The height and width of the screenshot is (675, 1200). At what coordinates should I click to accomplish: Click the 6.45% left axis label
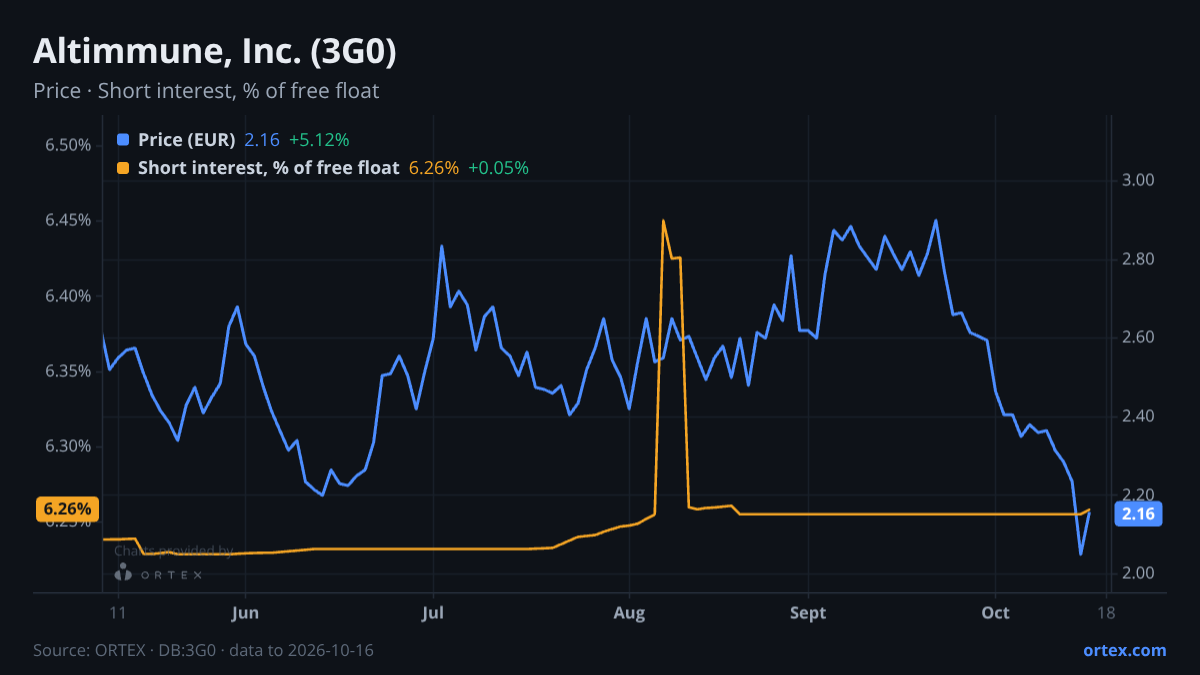[68, 221]
